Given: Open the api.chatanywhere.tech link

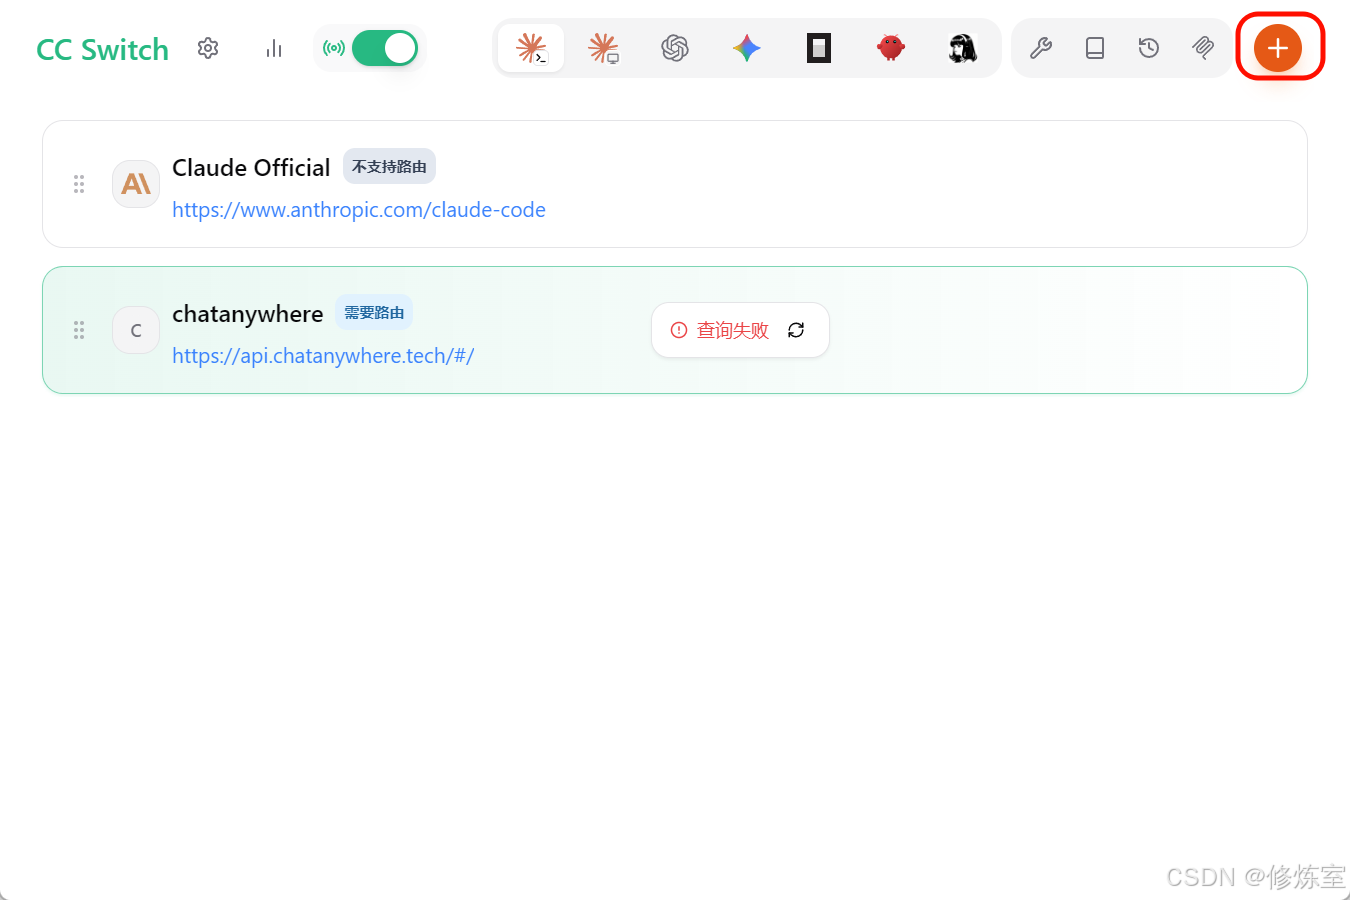Looking at the screenshot, I should pos(323,356).
